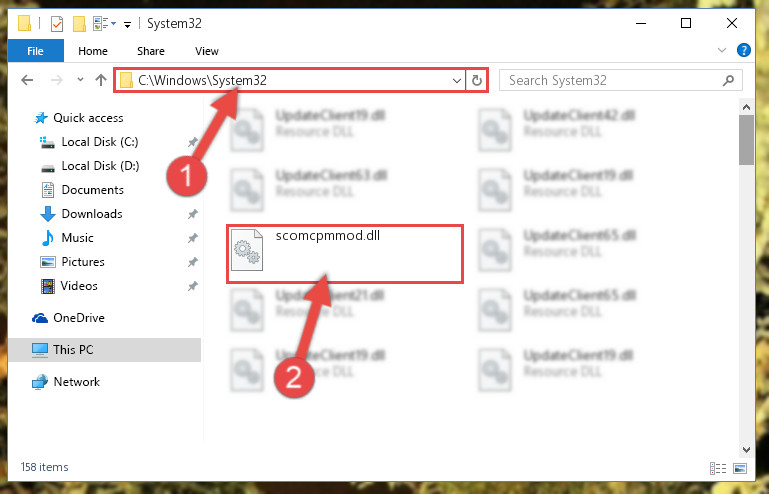Switch to details view layout icon
Image resolution: width=769 pixels, height=494 pixels.
pos(718,468)
